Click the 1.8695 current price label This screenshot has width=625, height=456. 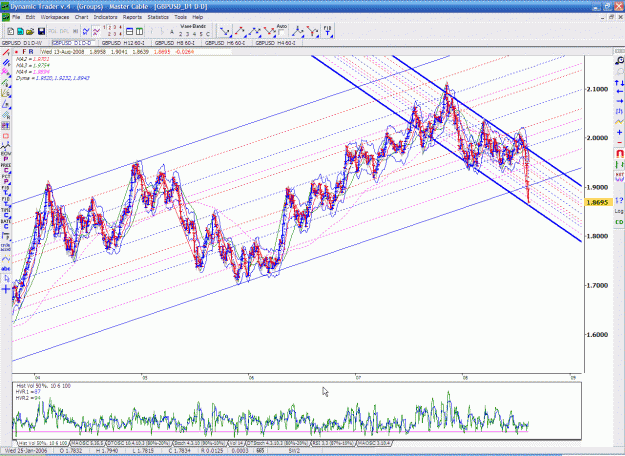598,202
